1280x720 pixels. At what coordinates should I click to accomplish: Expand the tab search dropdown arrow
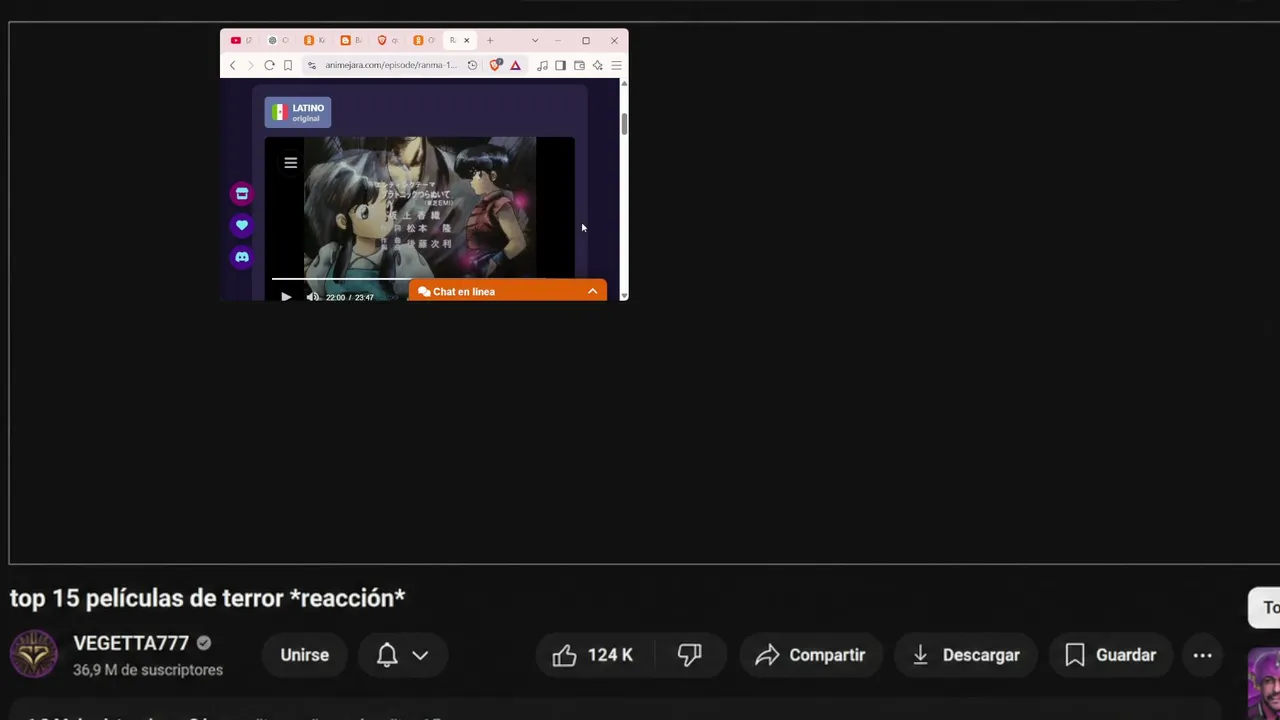pos(535,40)
